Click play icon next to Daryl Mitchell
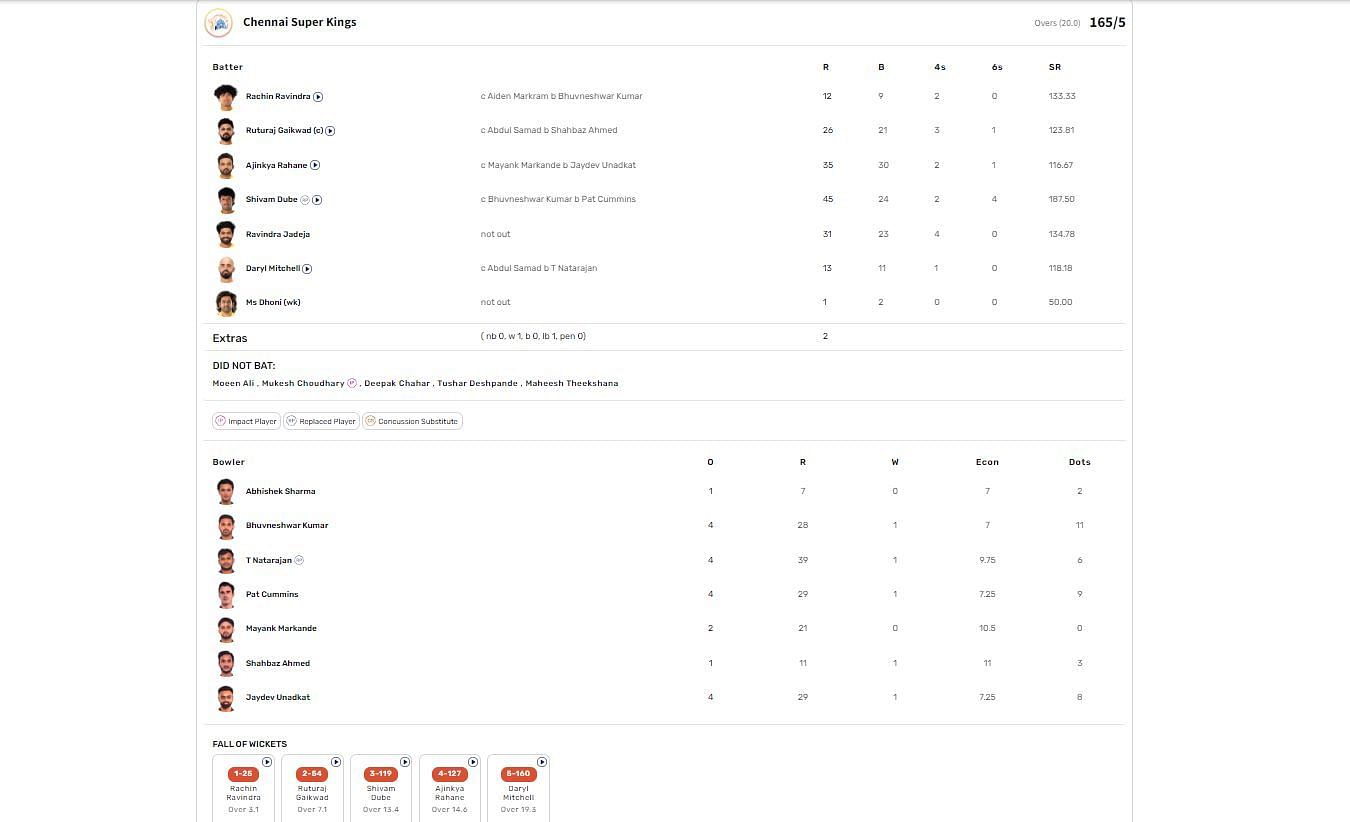The width and height of the screenshot is (1350, 822). [x=307, y=269]
